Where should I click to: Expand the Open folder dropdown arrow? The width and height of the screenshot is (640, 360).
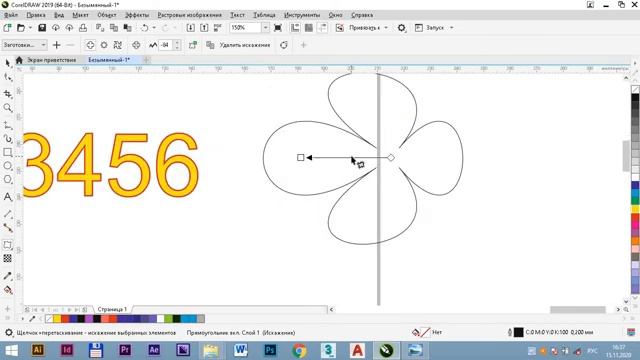pos(30,28)
